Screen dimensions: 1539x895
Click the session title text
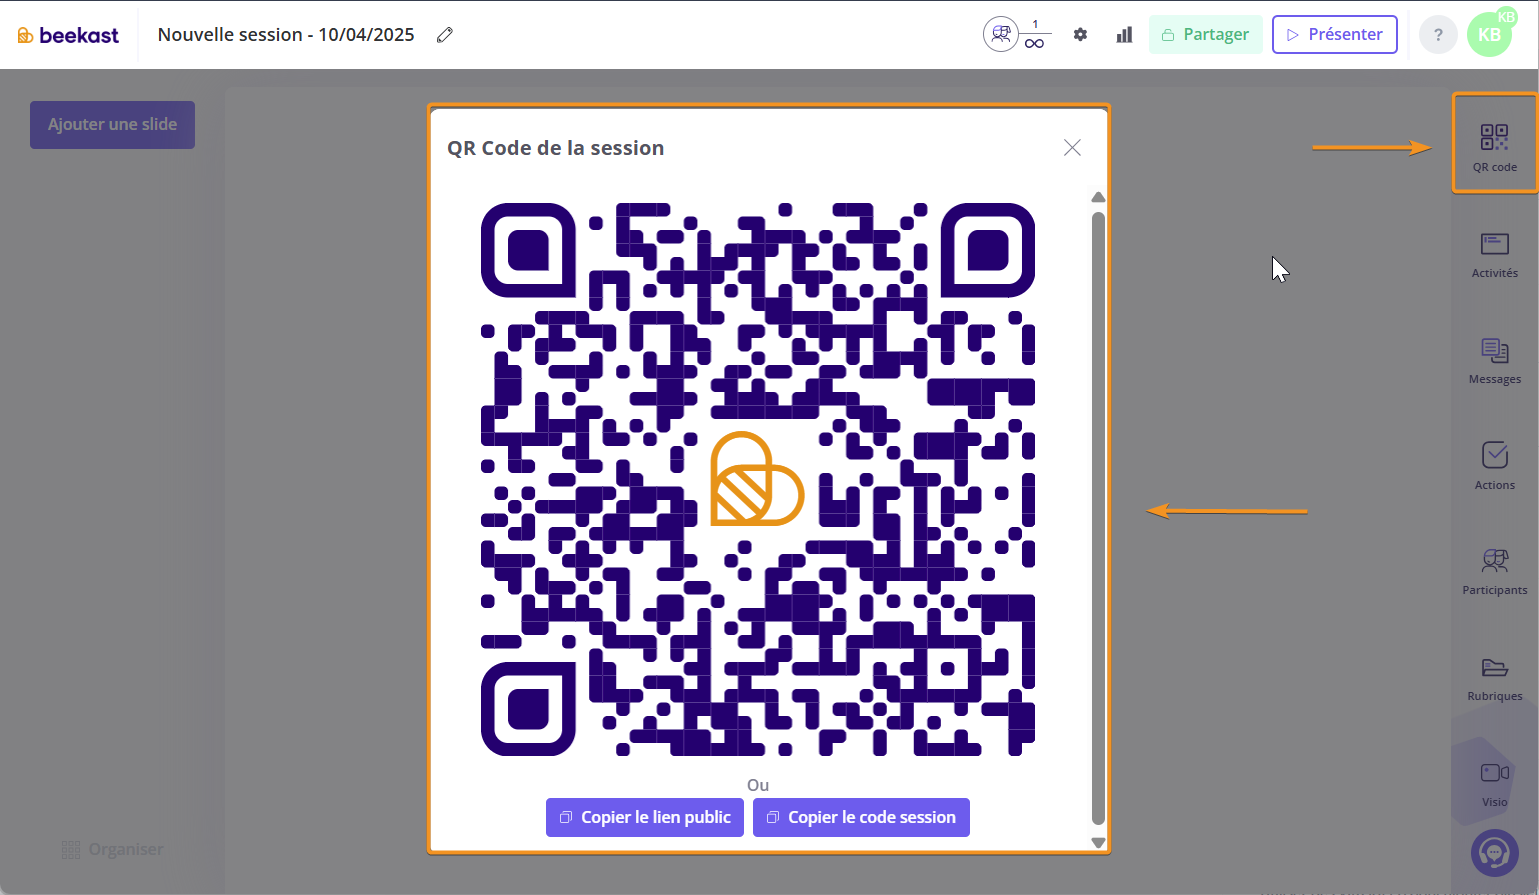[286, 35]
